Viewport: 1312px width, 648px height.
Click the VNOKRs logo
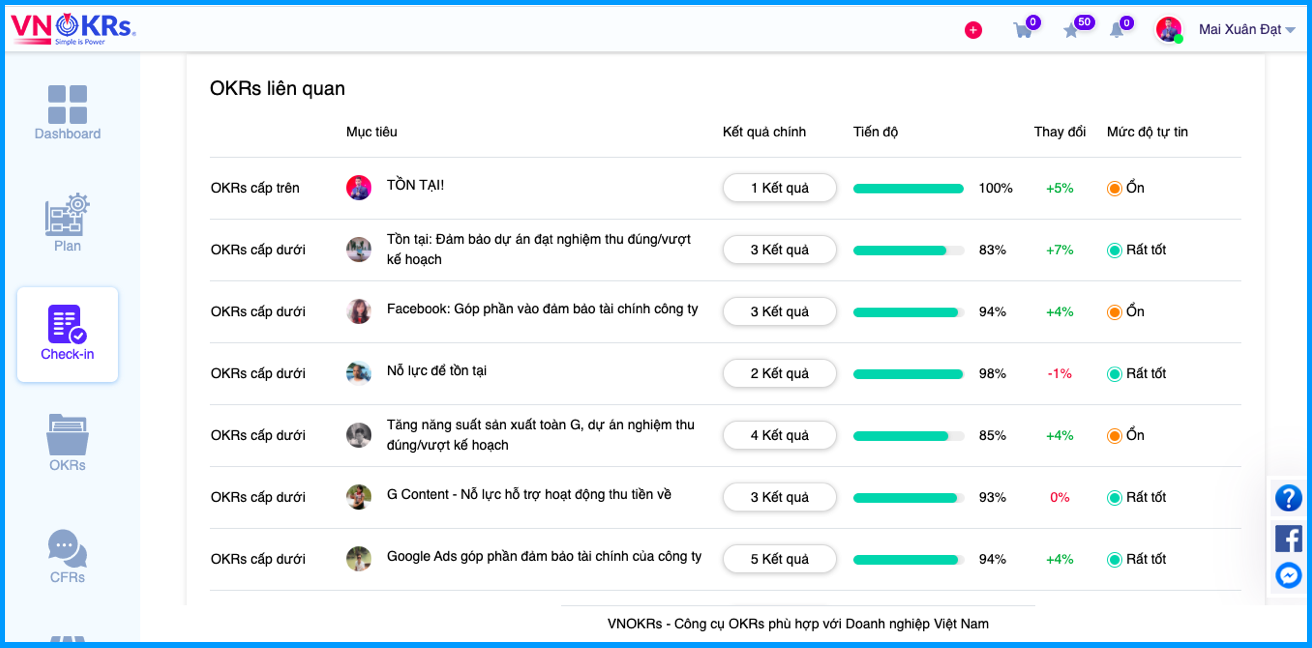tap(73, 29)
